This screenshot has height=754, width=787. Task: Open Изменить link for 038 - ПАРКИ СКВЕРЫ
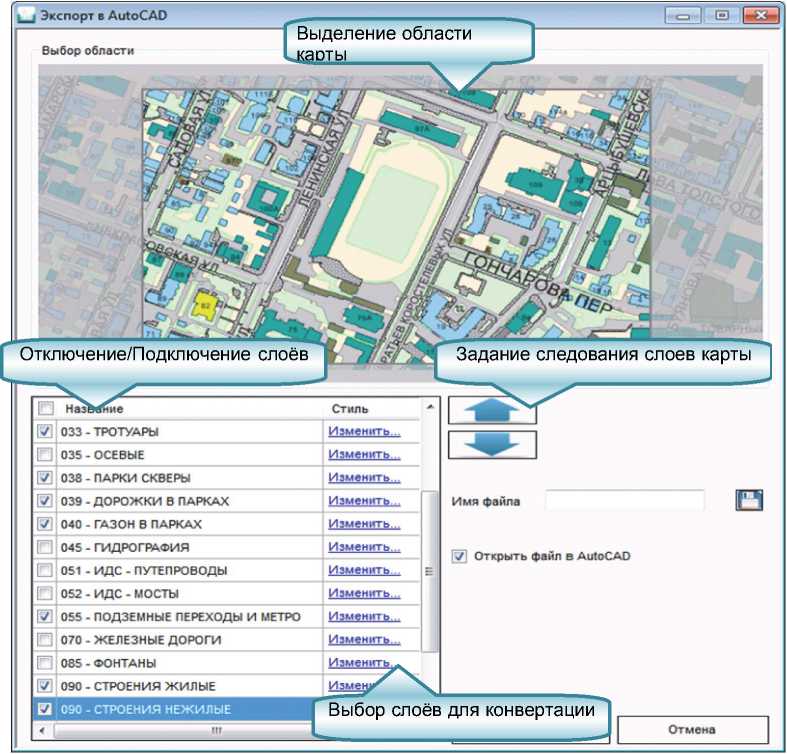point(364,477)
